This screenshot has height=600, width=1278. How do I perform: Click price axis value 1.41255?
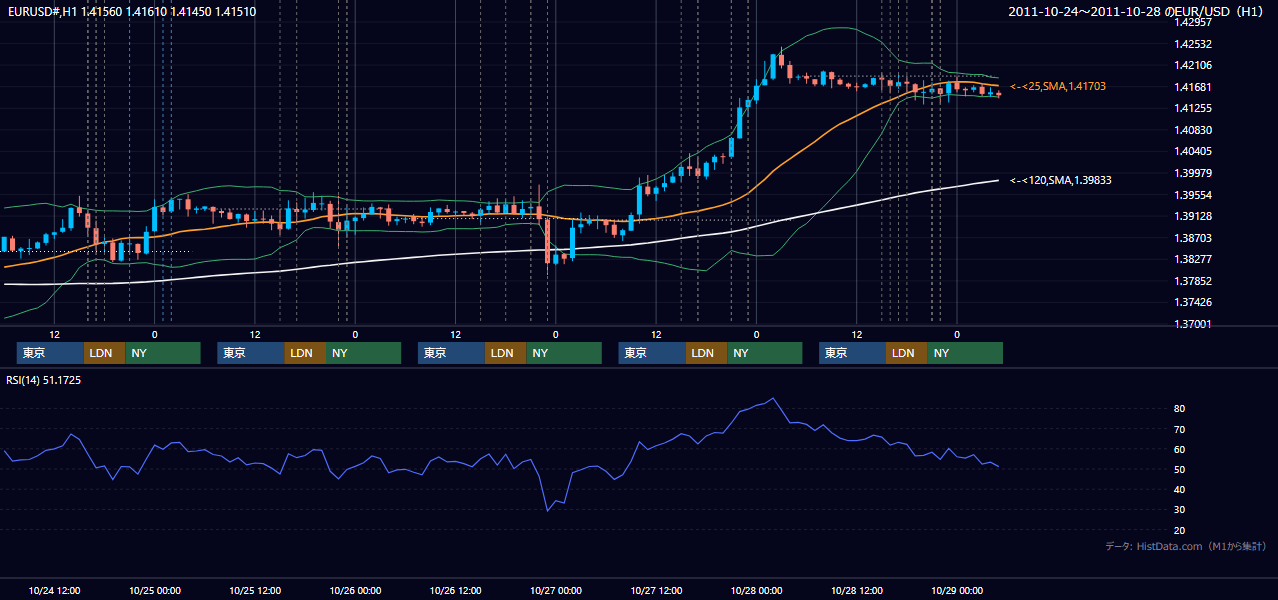point(1193,108)
